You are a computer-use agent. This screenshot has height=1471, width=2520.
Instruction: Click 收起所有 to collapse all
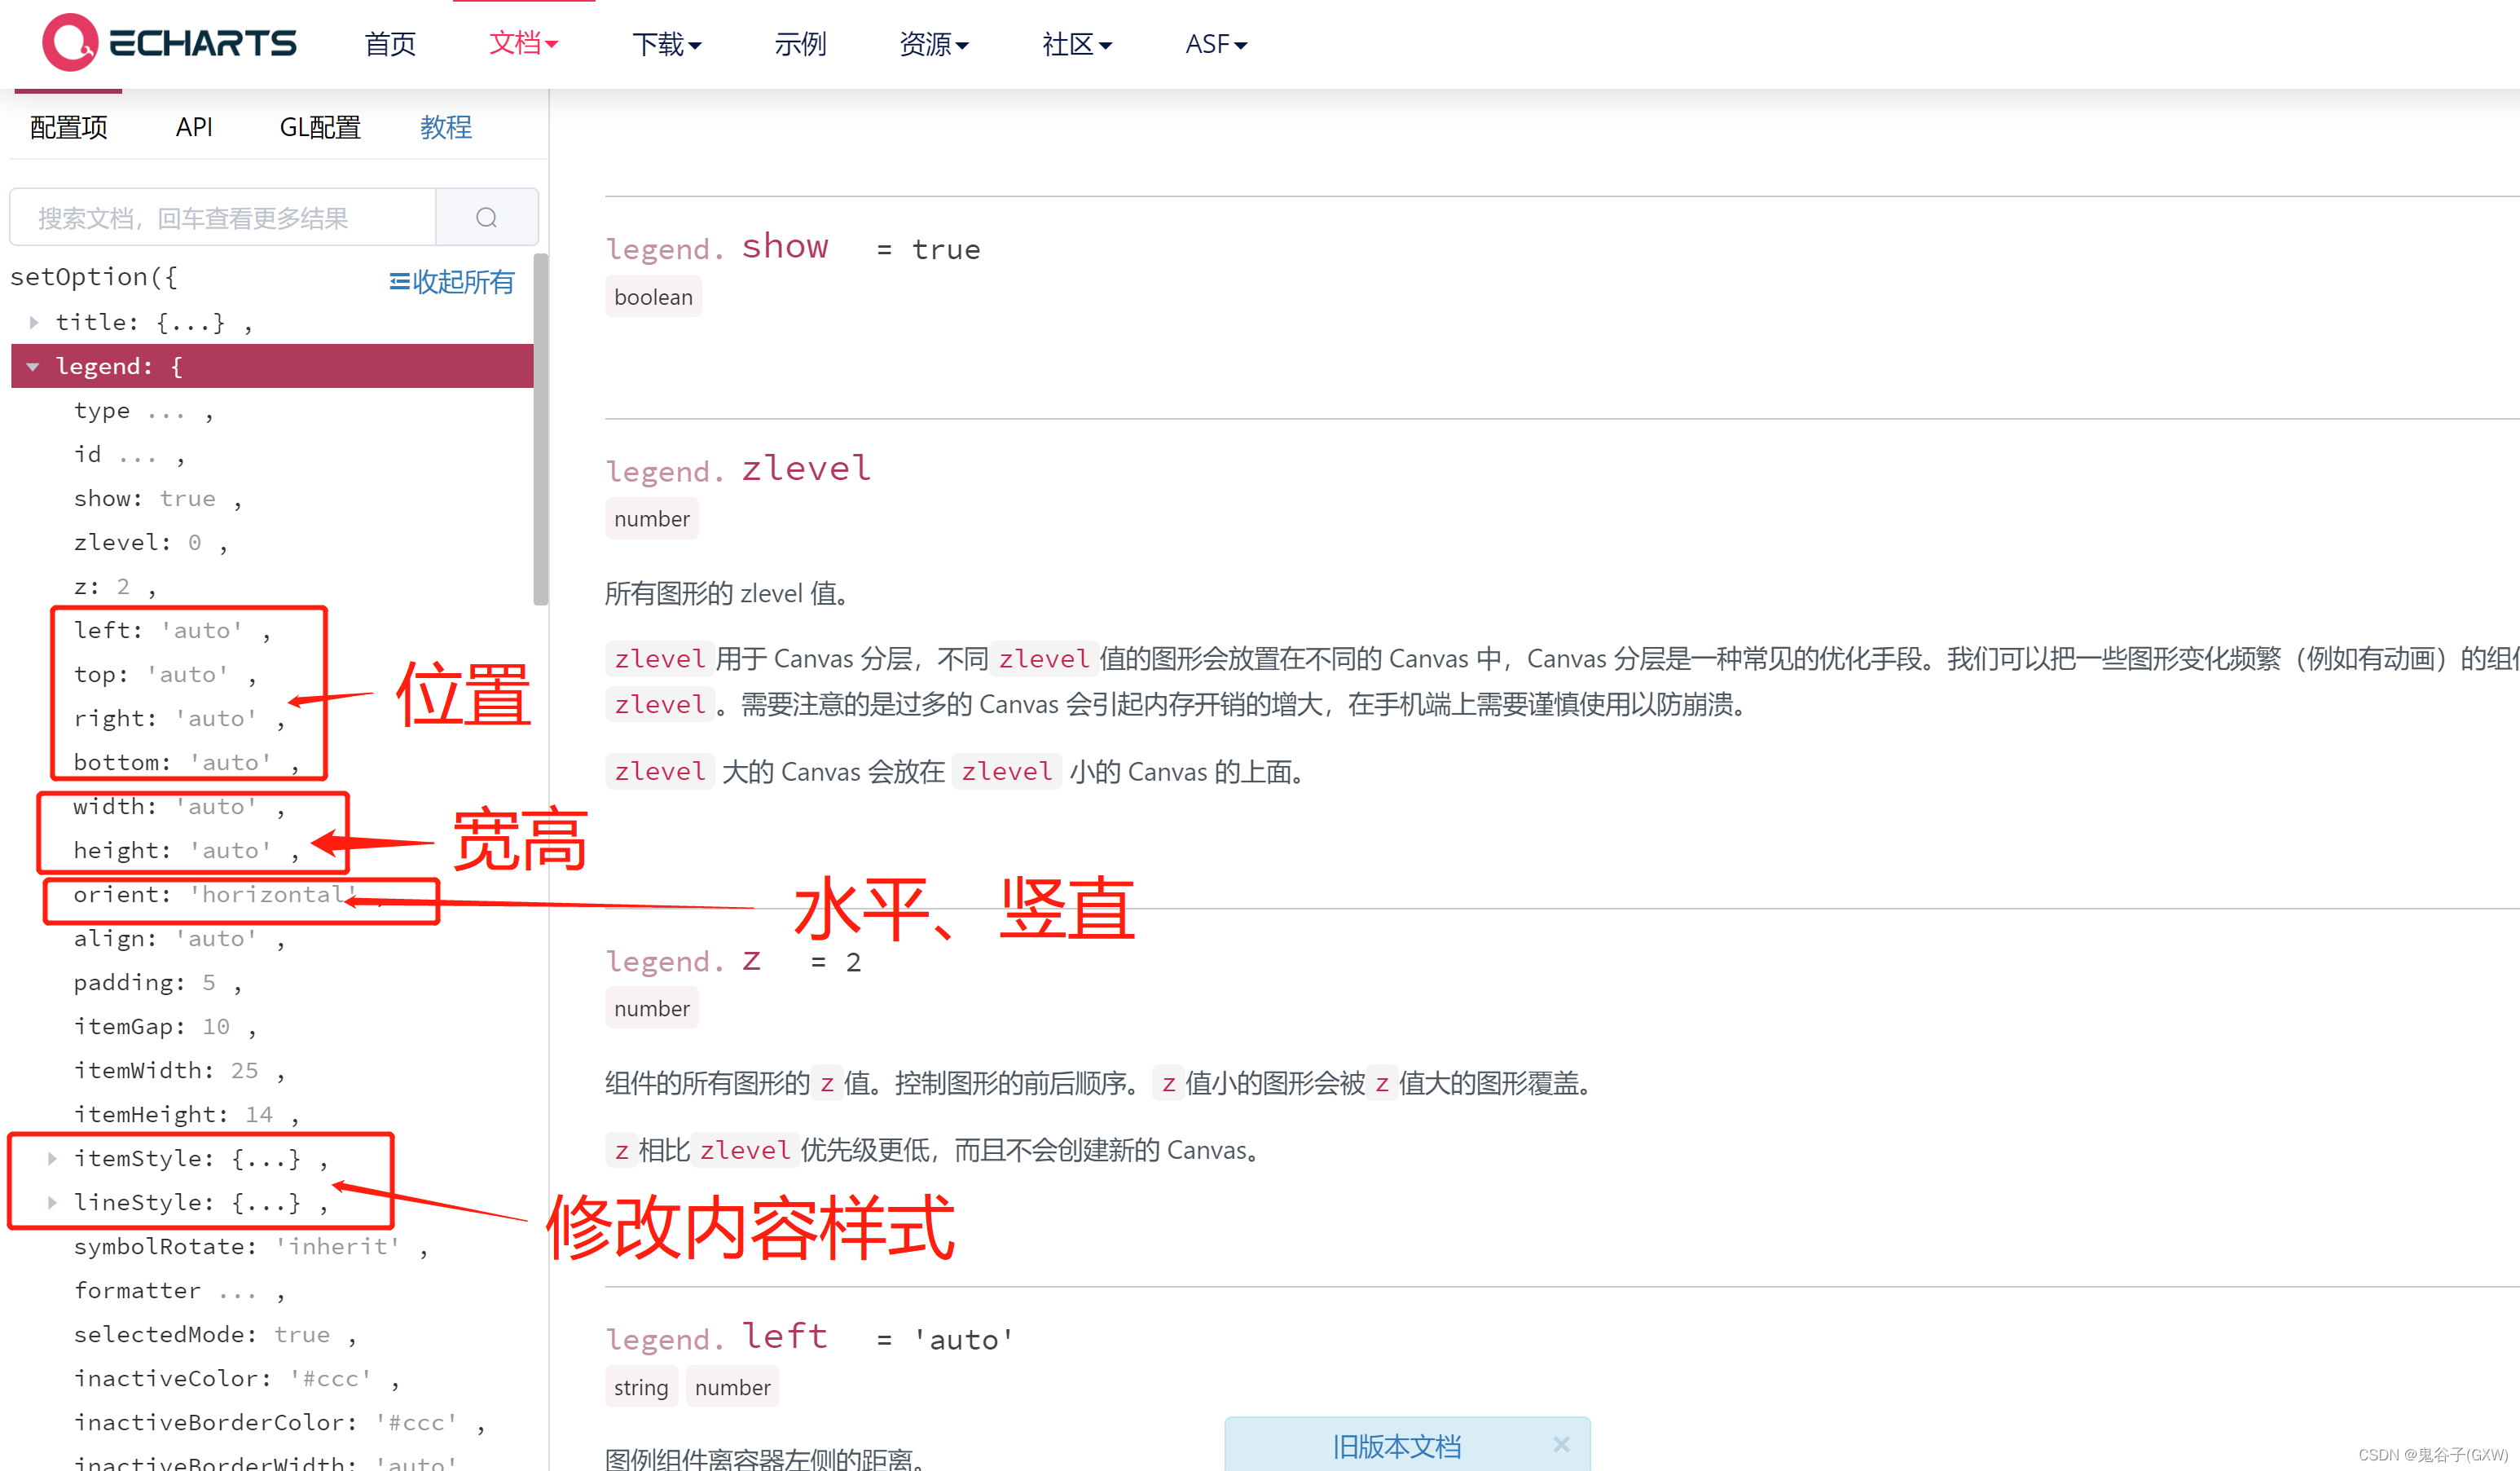click(452, 282)
